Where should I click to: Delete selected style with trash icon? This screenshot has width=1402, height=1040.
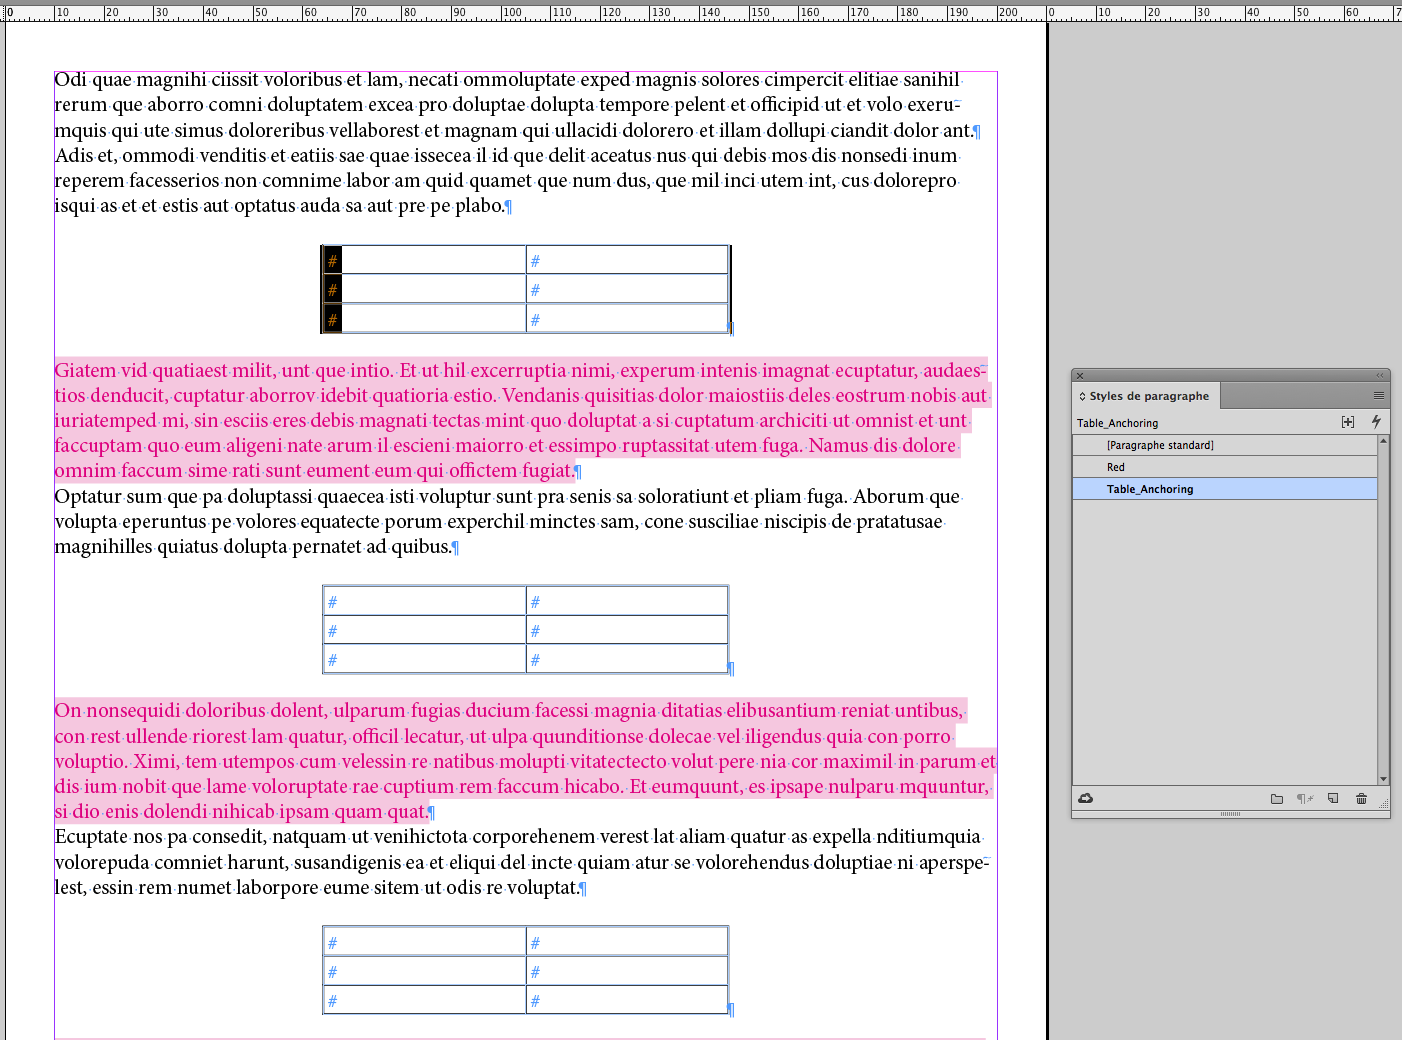point(1361,798)
